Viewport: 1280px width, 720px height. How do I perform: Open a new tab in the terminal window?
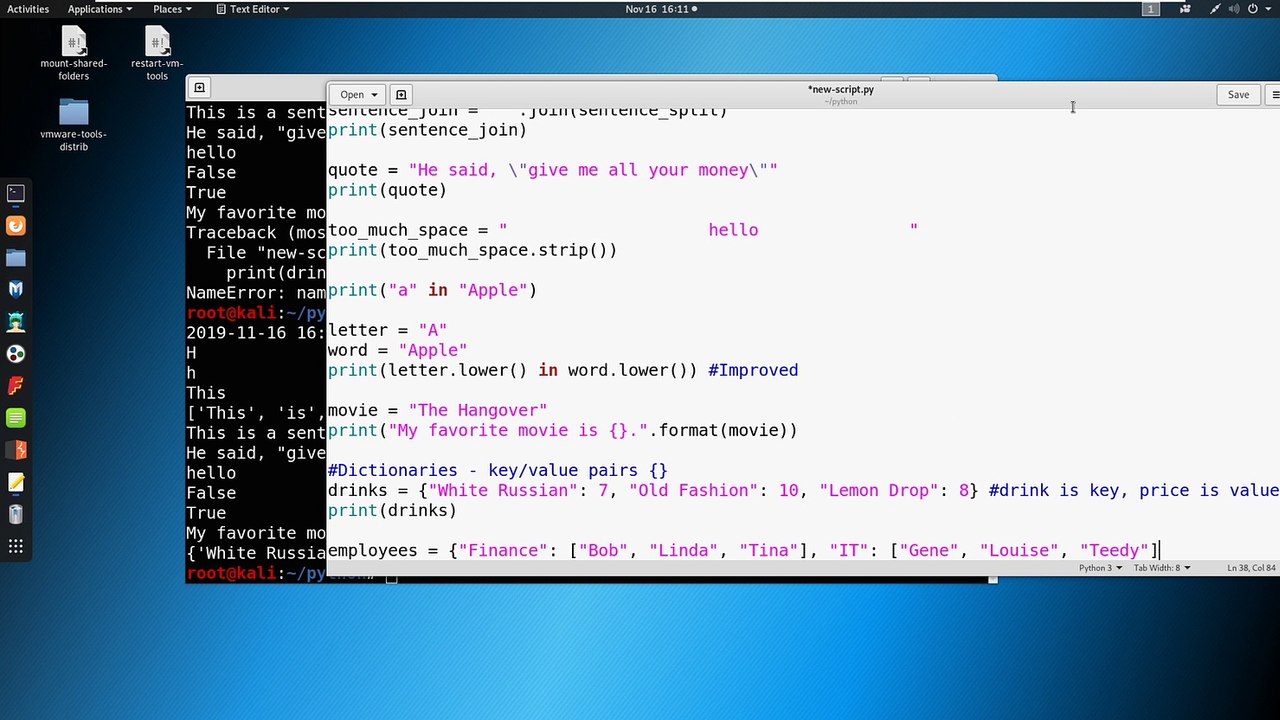[199, 88]
